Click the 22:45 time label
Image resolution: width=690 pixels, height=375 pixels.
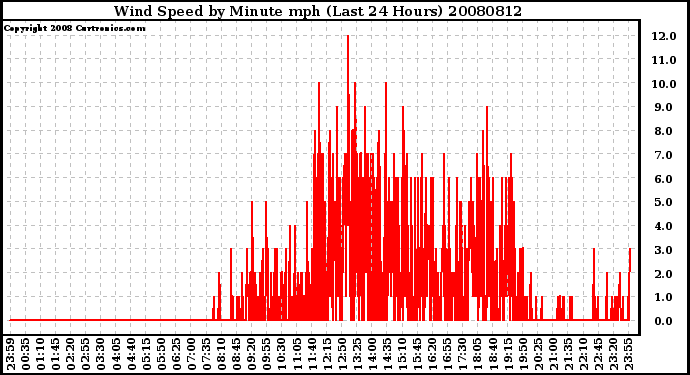[x=598, y=355]
